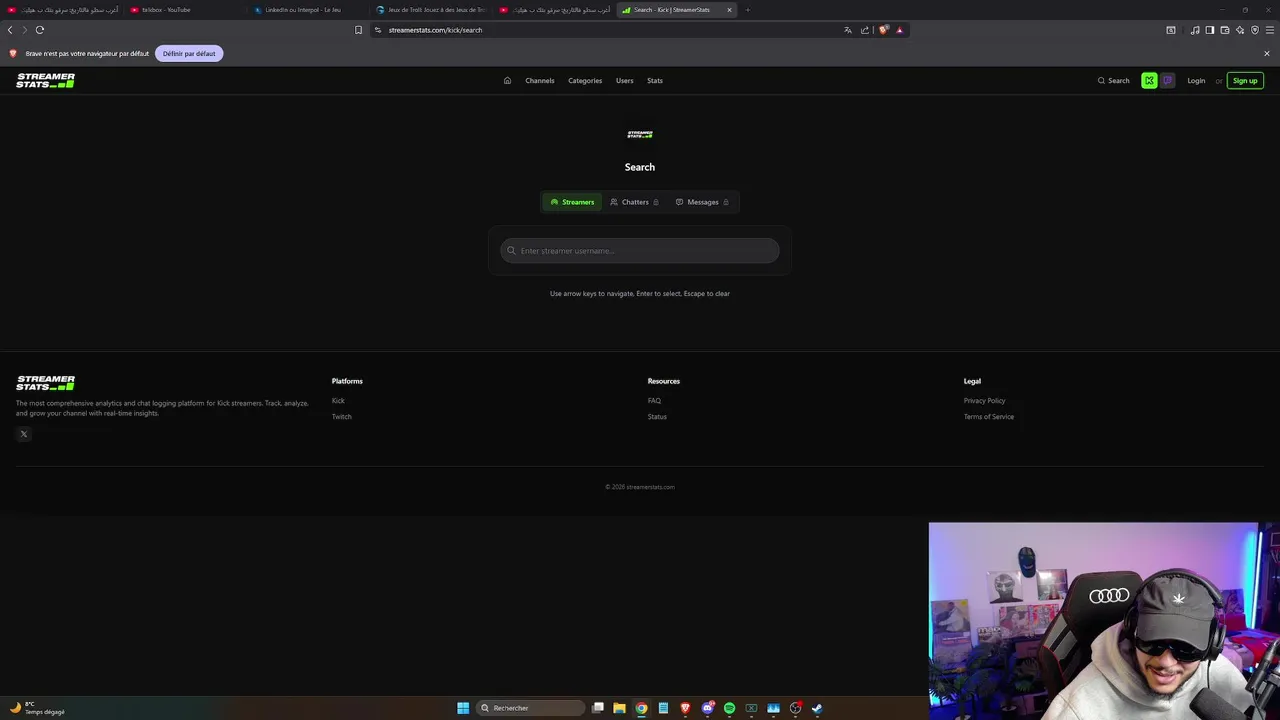Click the share page icon
This screenshot has width=1280, height=720.
click(865, 30)
